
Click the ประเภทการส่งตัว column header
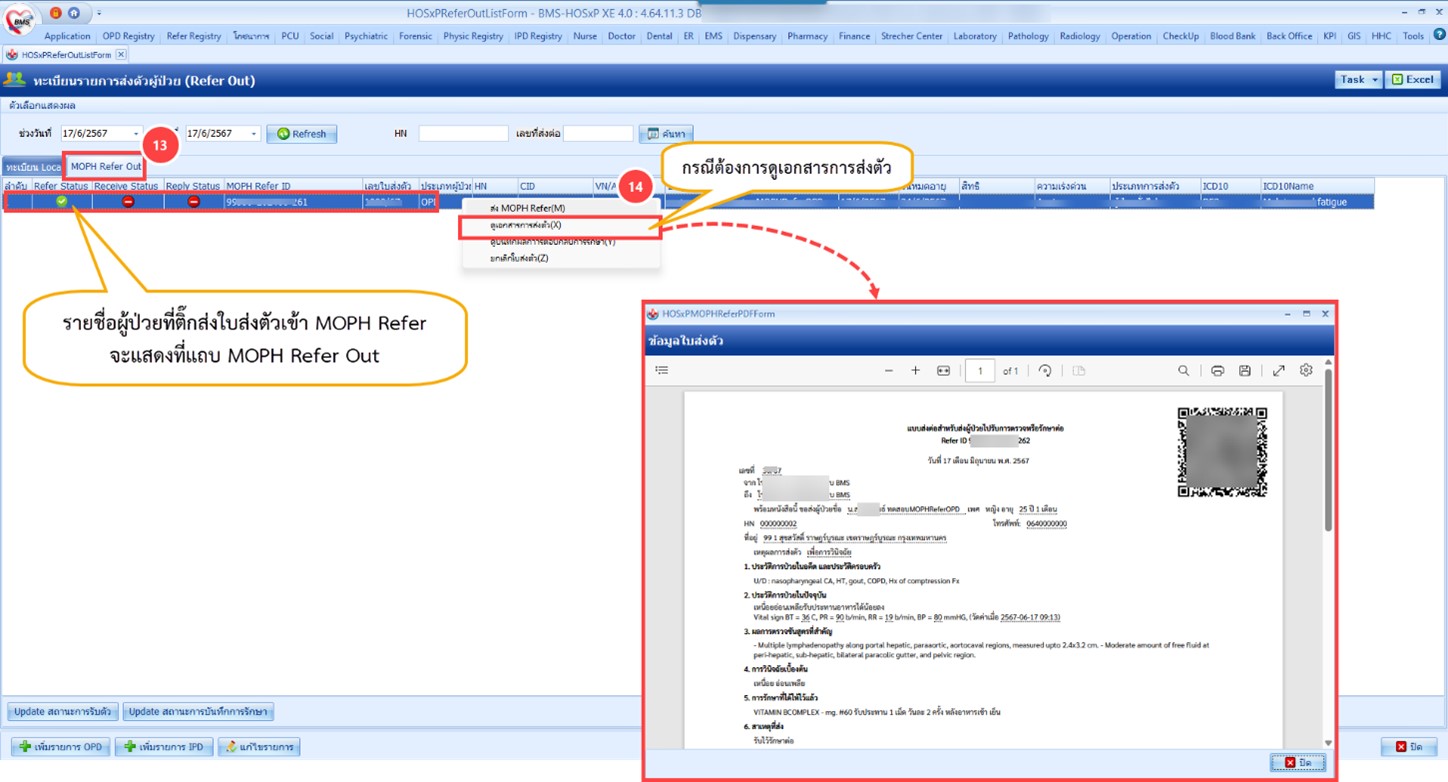1156,186
